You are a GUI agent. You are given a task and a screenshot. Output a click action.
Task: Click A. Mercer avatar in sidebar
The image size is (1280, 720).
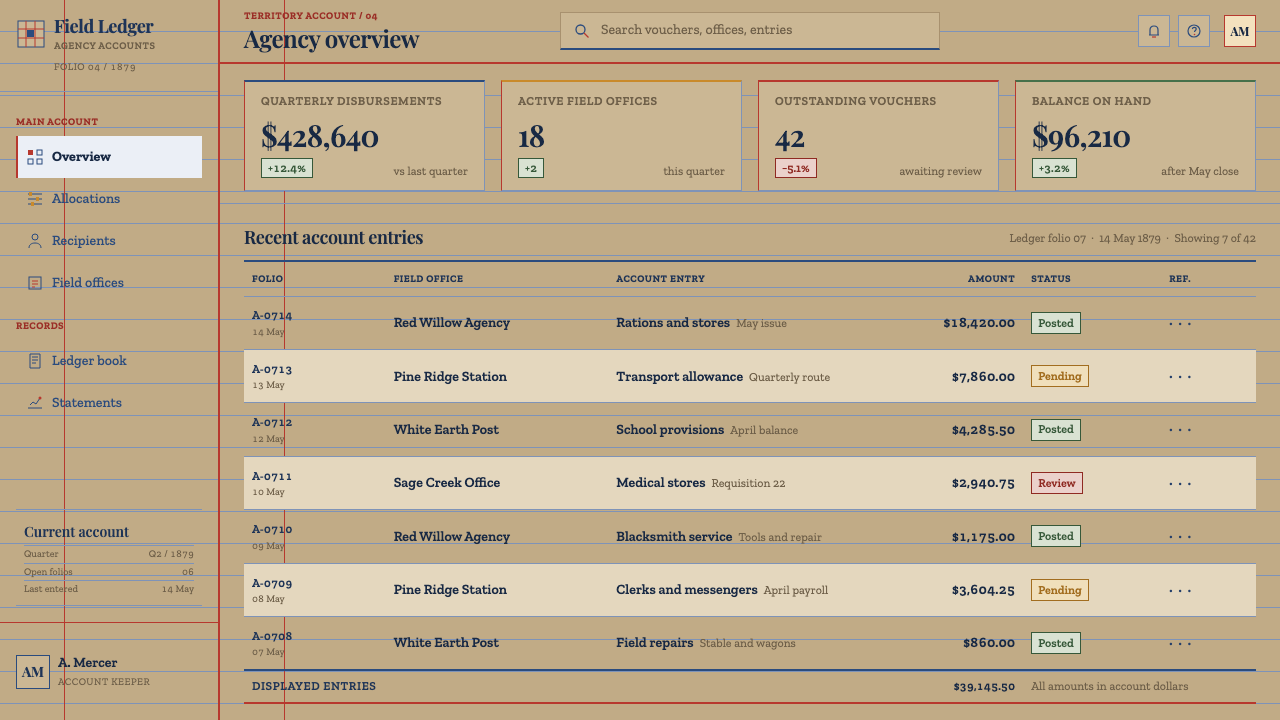tap(33, 672)
